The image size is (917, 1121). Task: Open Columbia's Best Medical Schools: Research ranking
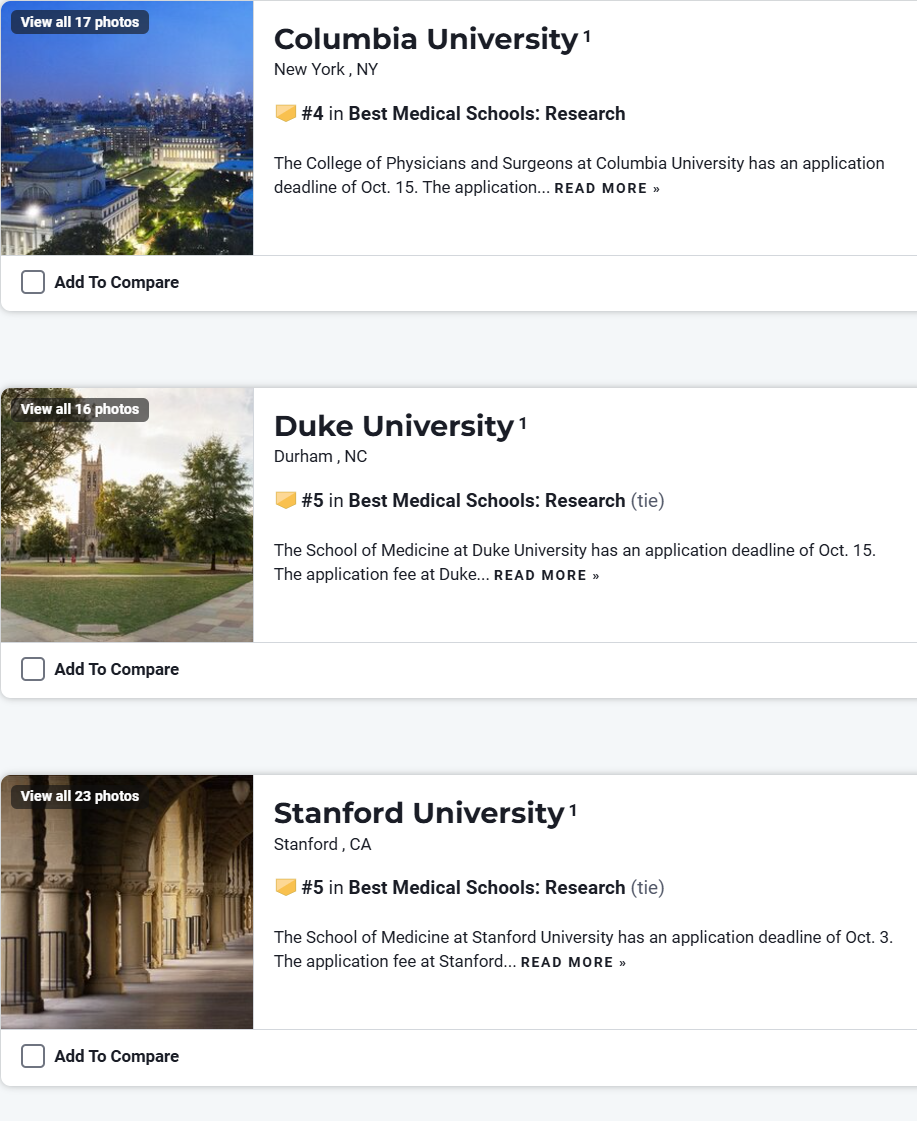pyautogui.click(x=486, y=114)
